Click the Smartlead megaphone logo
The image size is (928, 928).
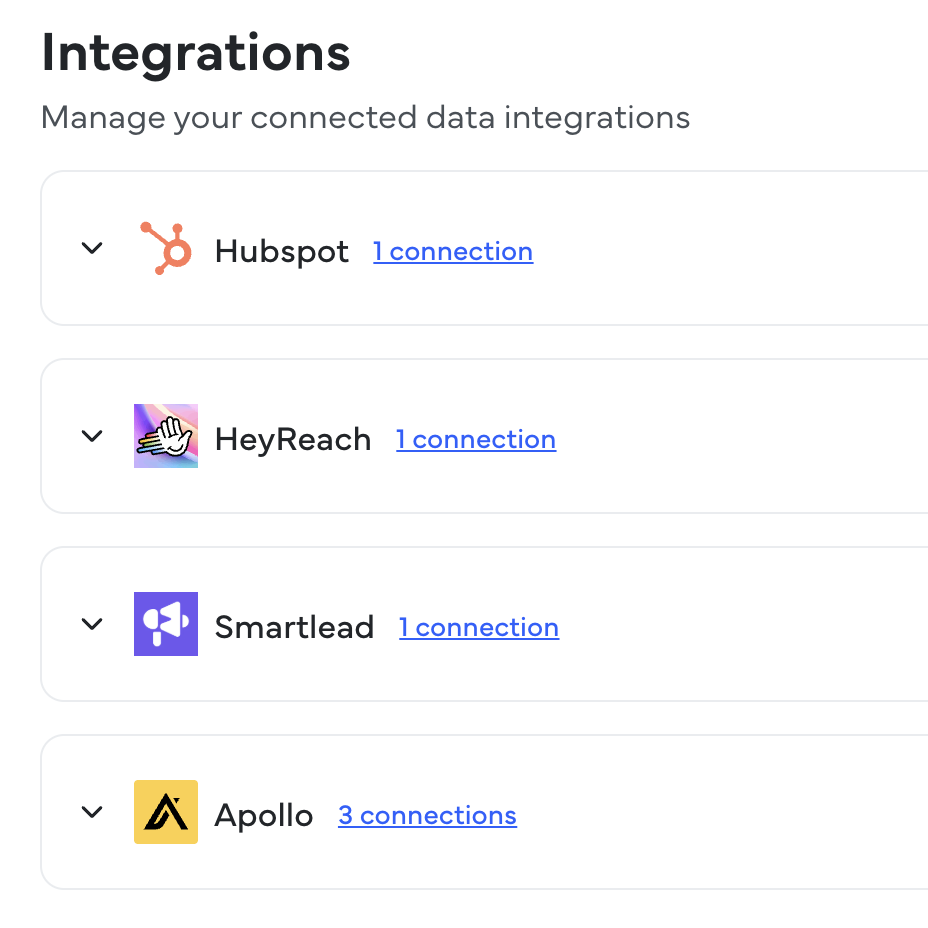(x=166, y=624)
